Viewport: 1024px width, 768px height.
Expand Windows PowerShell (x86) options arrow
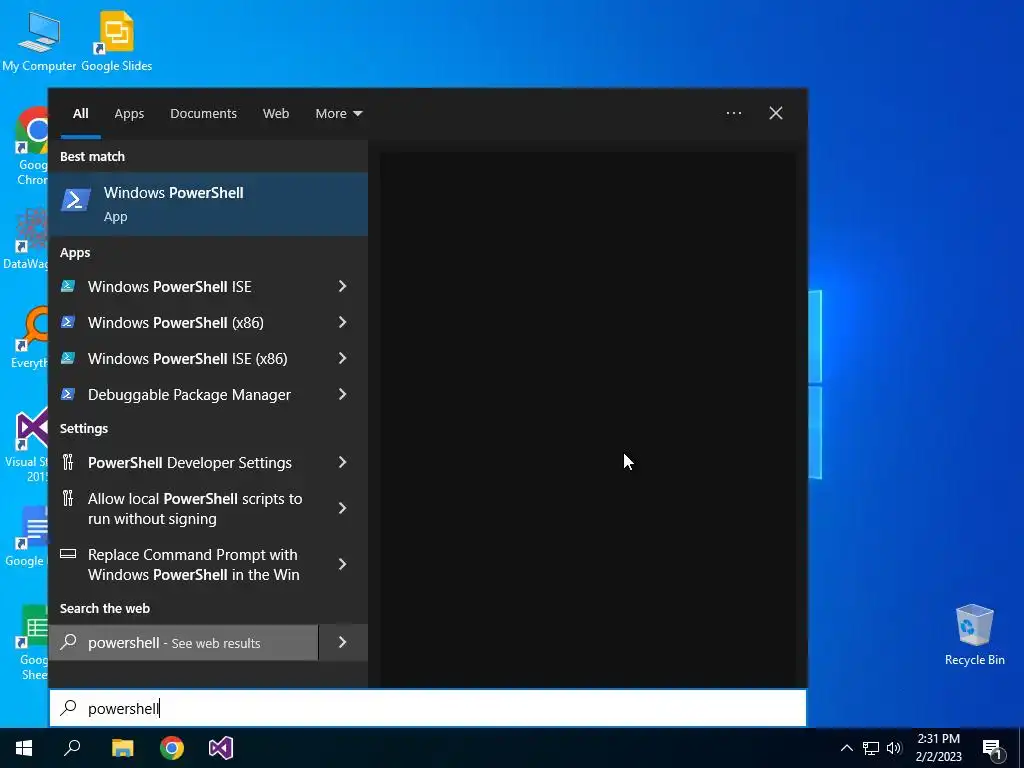342,322
